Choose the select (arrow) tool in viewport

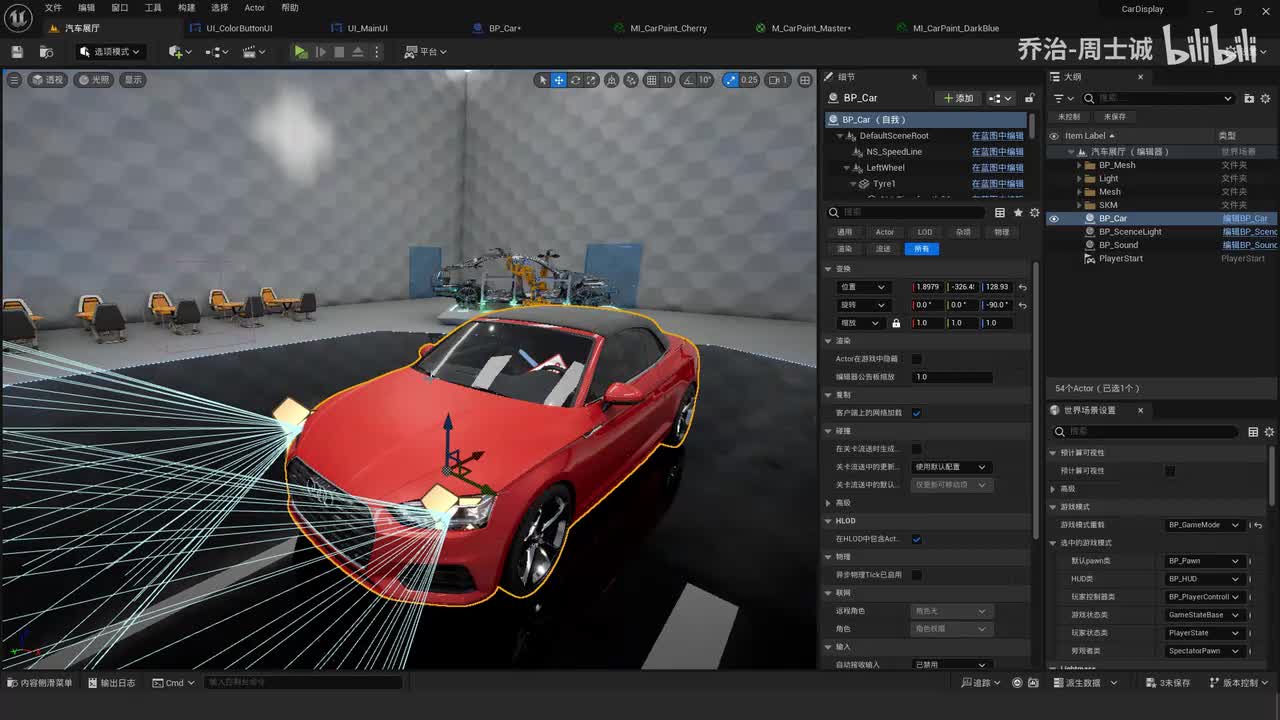(543, 80)
